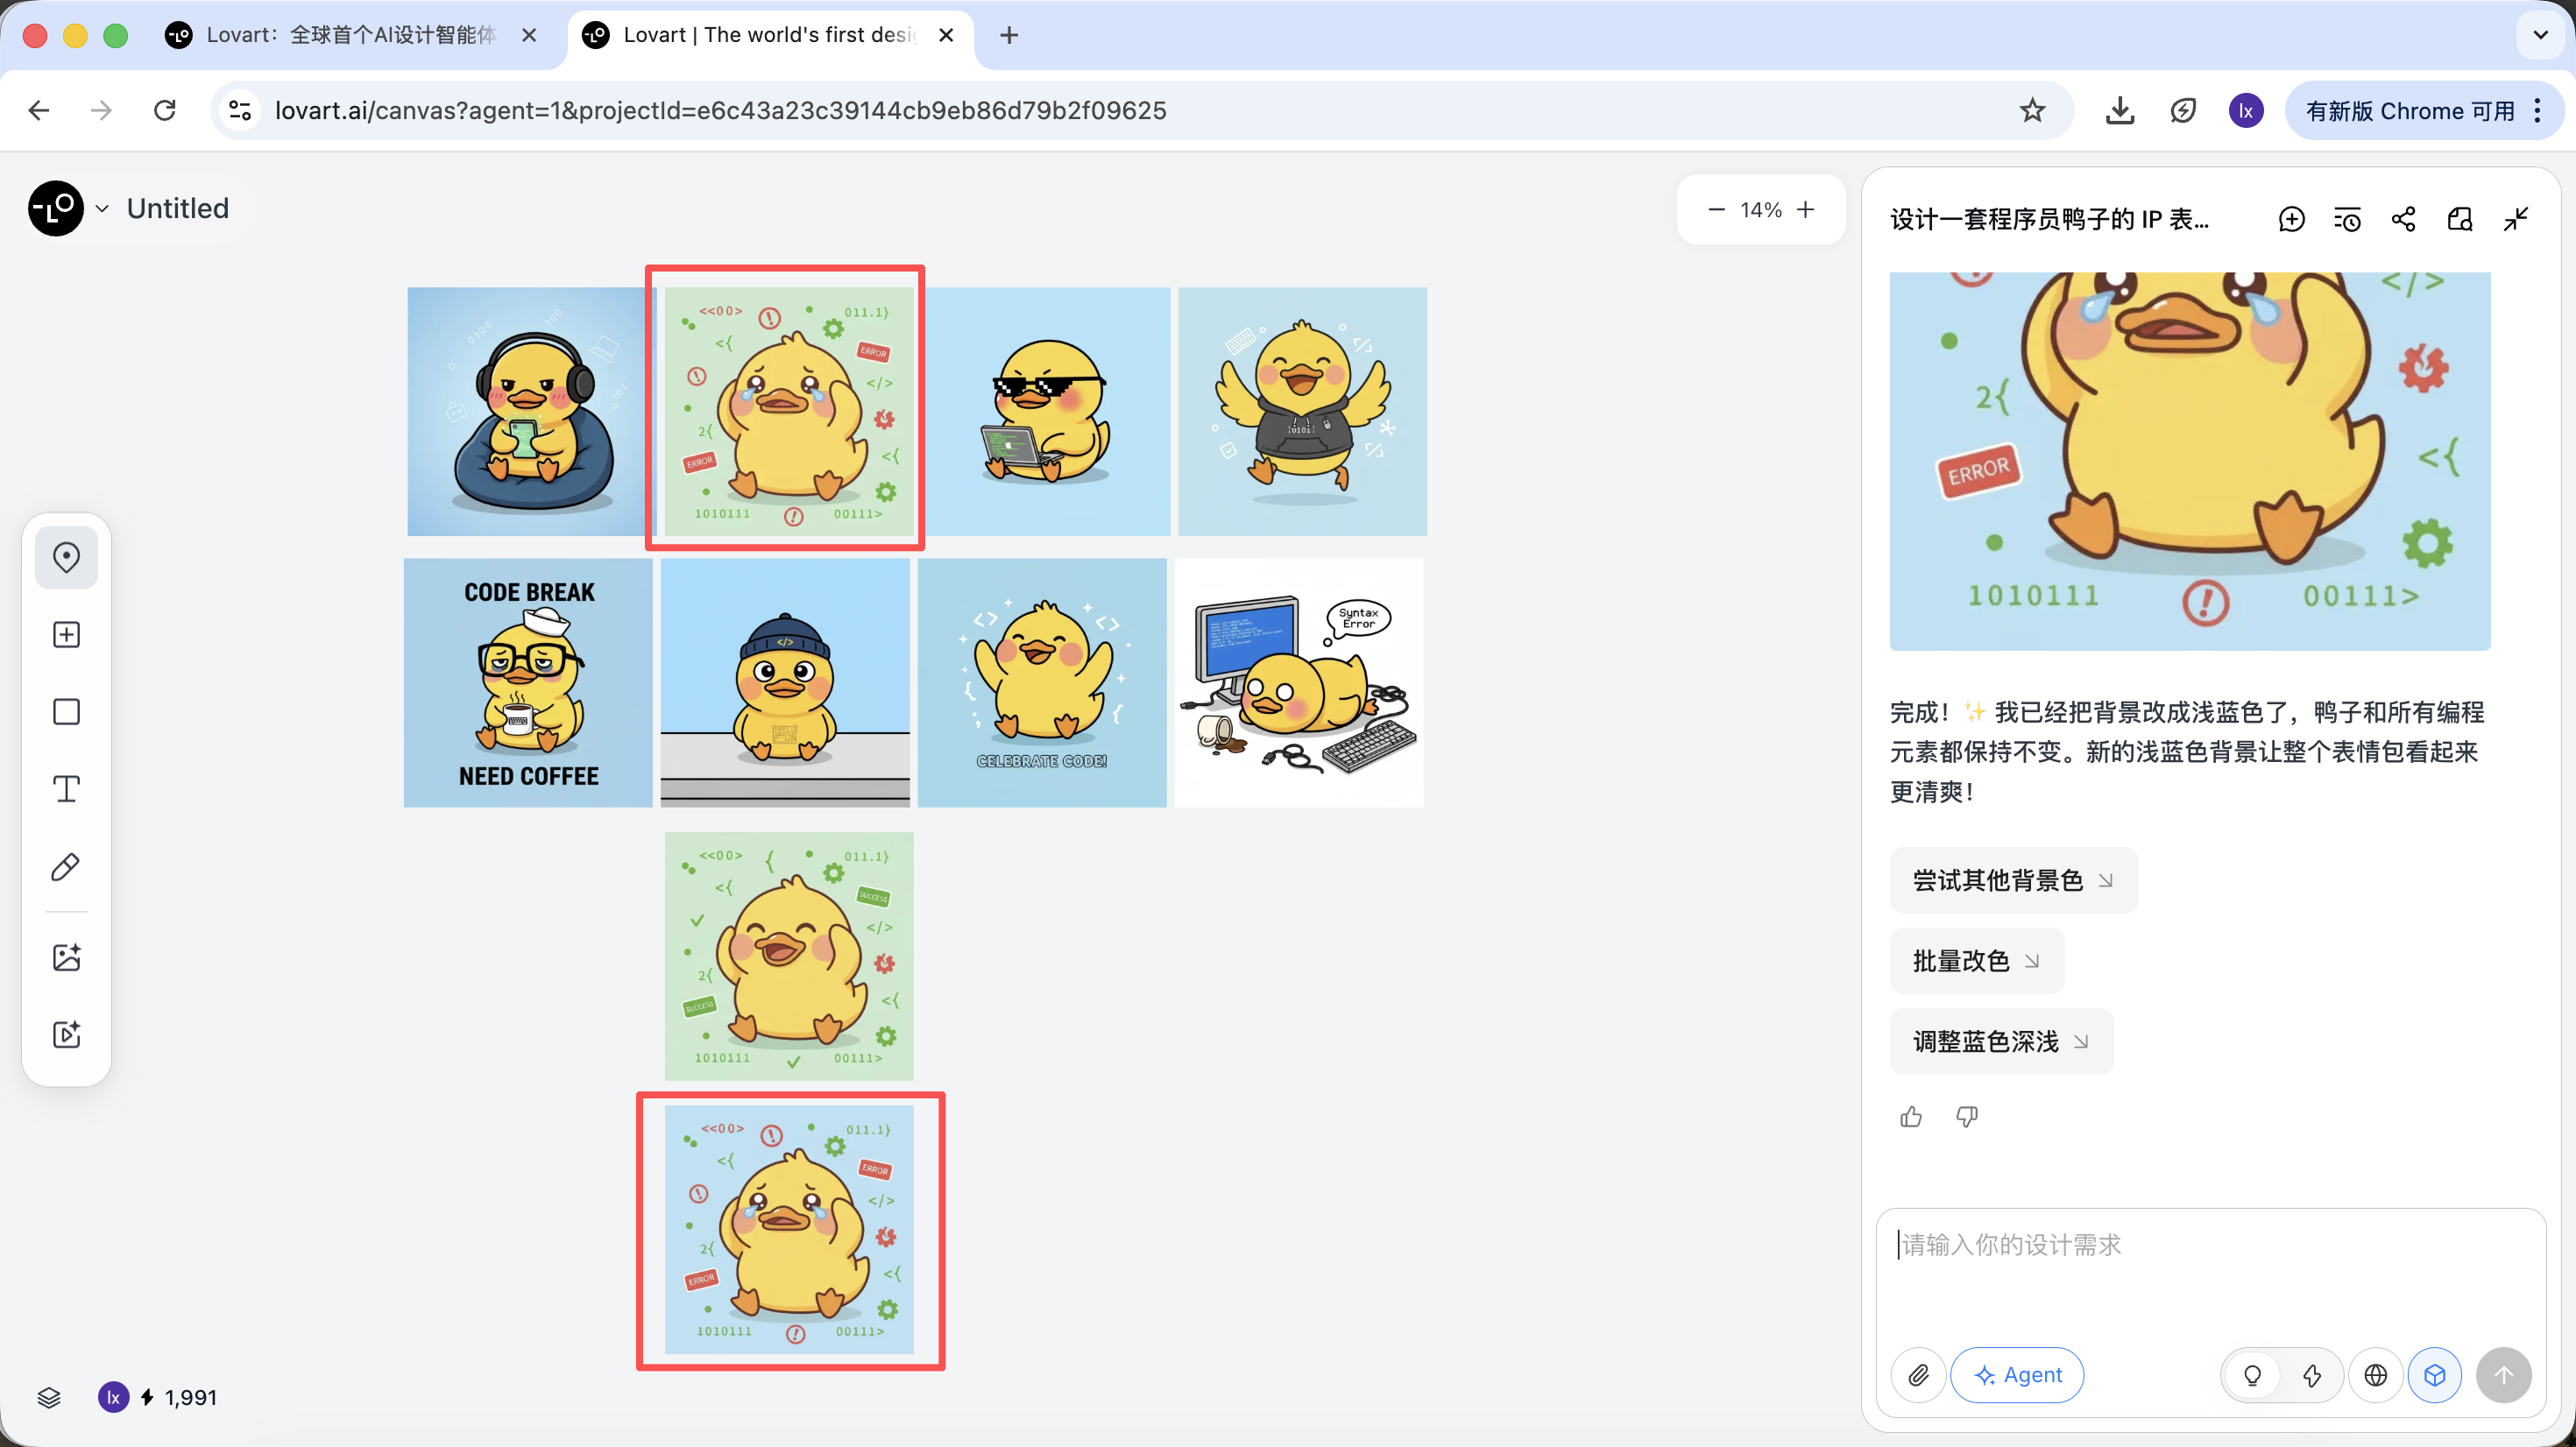The width and height of the screenshot is (2576, 1447).
Task: Click the zoom in plus button
Action: (1806, 210)
